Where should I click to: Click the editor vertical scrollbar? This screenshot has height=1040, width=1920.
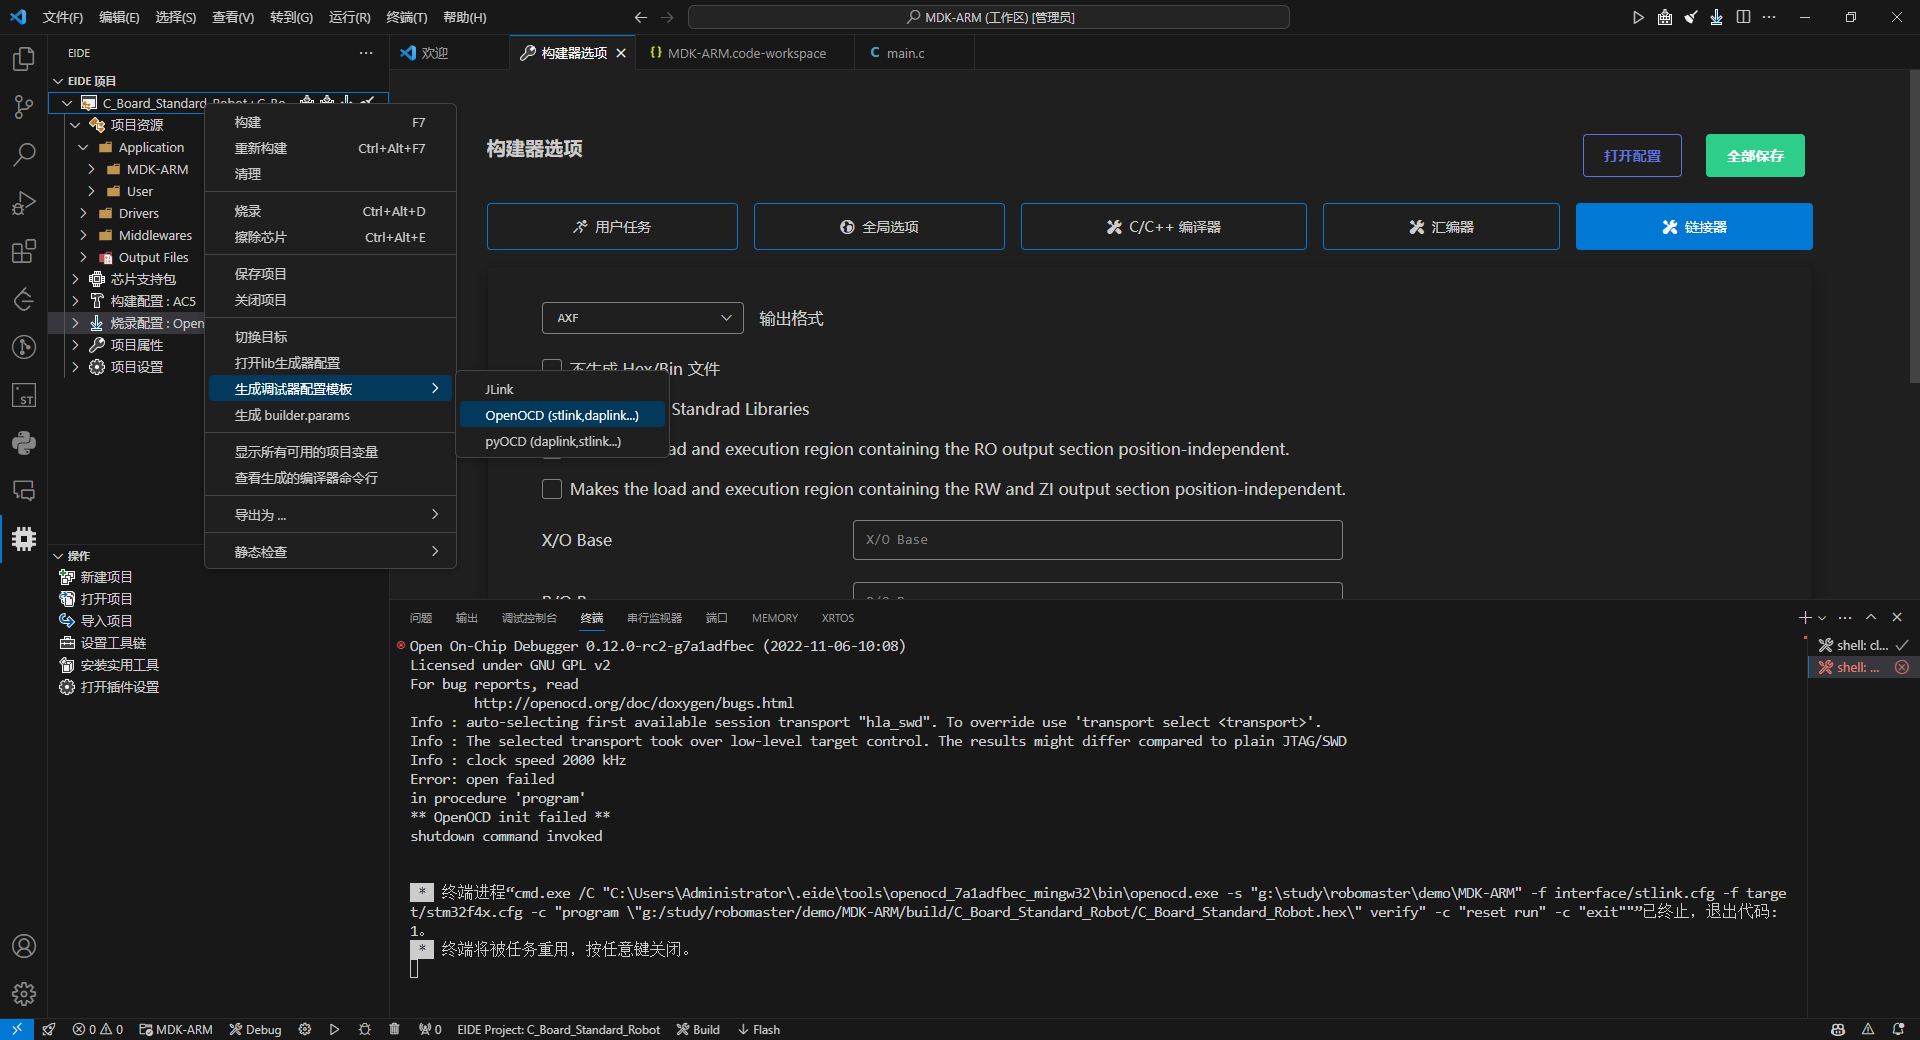click(1914, 226)
